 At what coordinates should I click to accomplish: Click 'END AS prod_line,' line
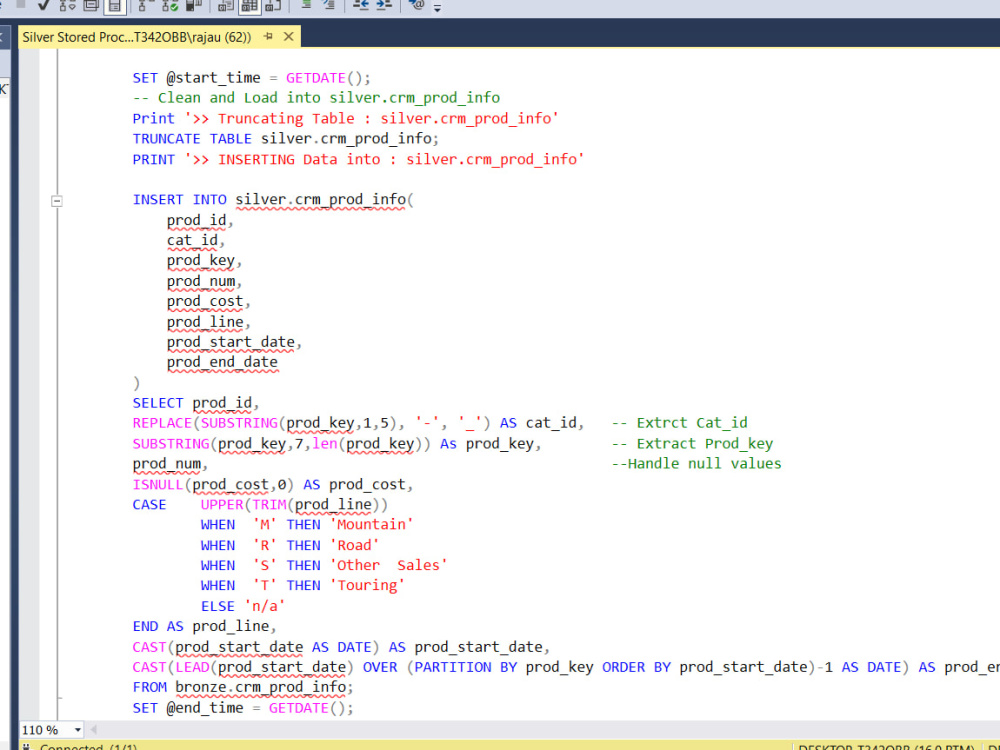[205, 626]
